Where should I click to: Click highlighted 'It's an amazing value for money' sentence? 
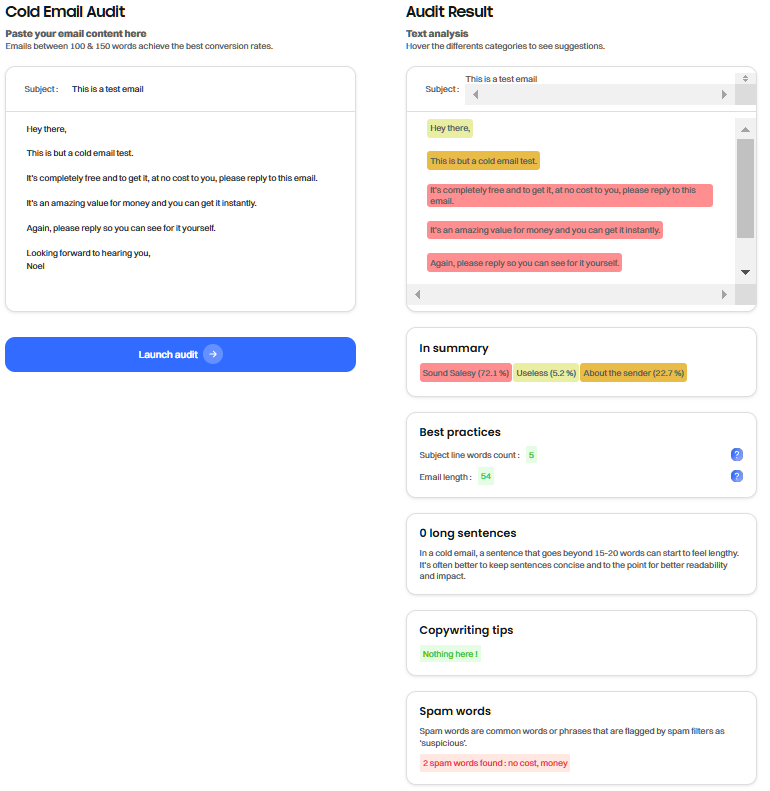(545, 230)
